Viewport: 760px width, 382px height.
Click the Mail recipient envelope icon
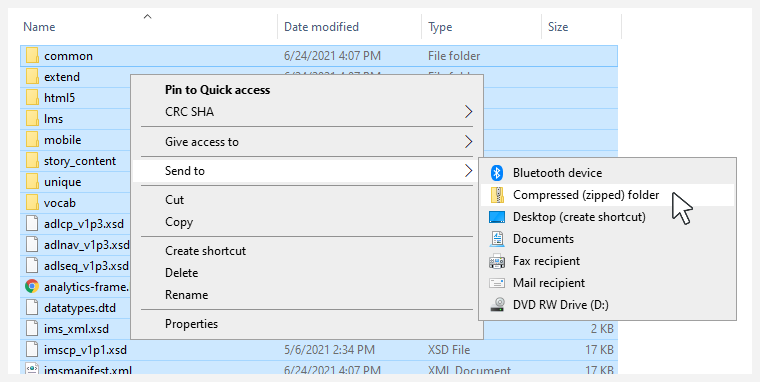[x=497, y=283]
